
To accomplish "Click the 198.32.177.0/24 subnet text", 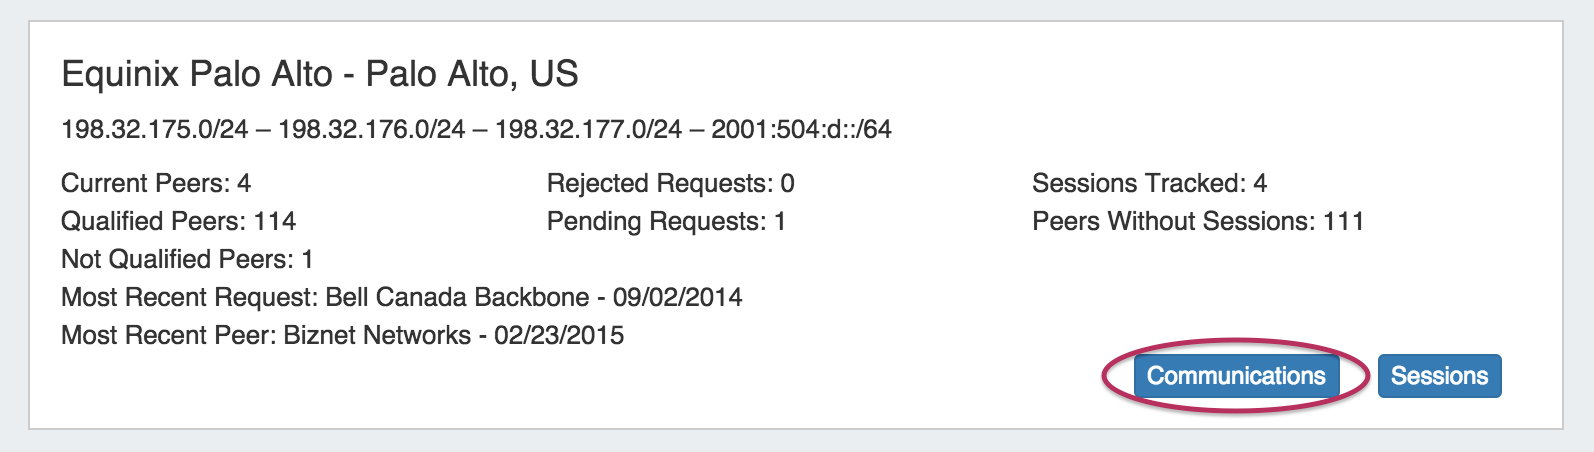I will (588, 129).
